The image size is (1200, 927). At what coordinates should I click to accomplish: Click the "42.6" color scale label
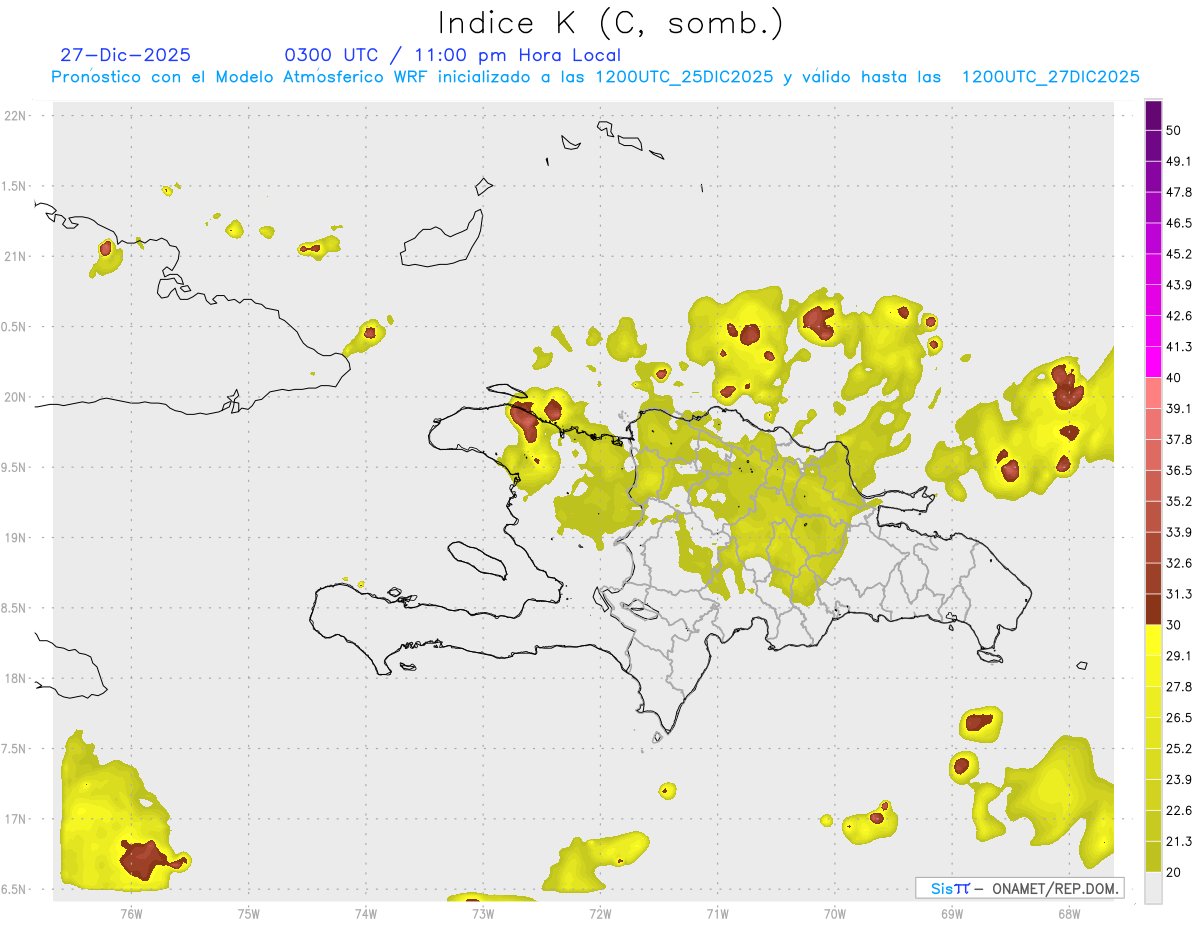tap(1179, 316)
